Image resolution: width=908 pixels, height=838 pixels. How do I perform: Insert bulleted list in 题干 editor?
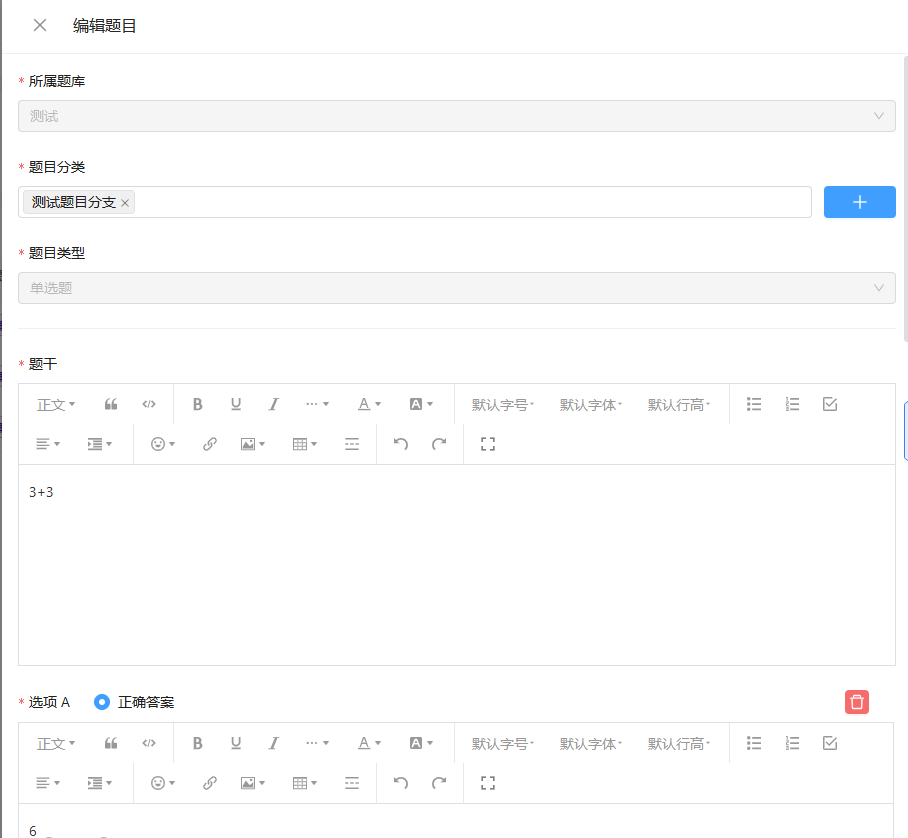click(x=755, y=404)
